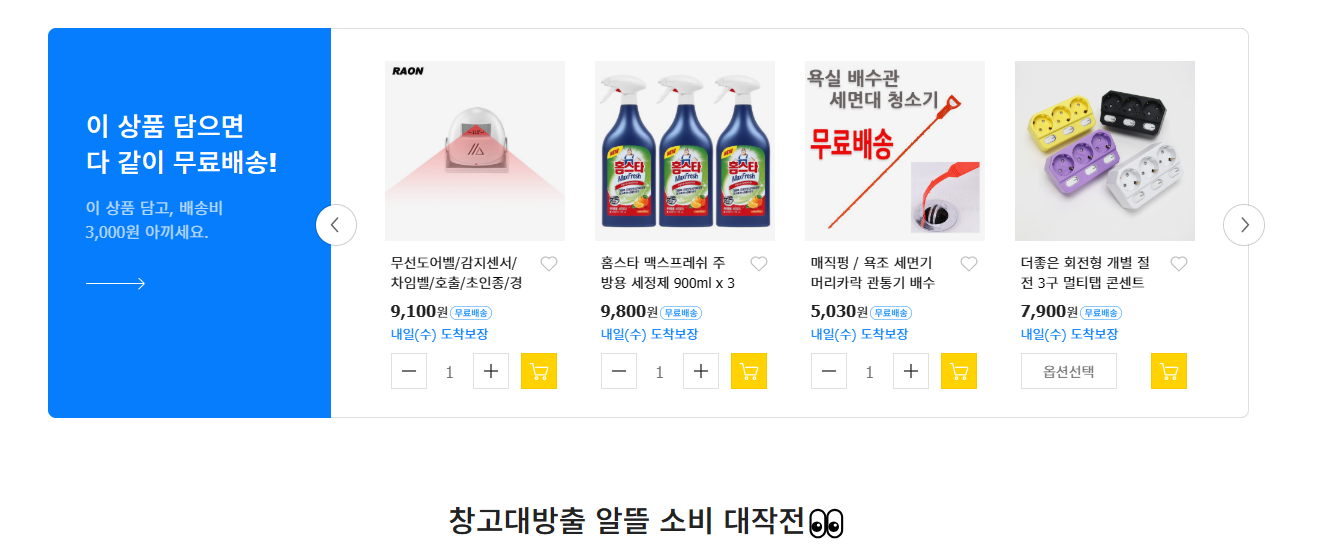Favorite the drain hair cleaner product
The width and height of the screenshot is (1327, 555).
969,264
